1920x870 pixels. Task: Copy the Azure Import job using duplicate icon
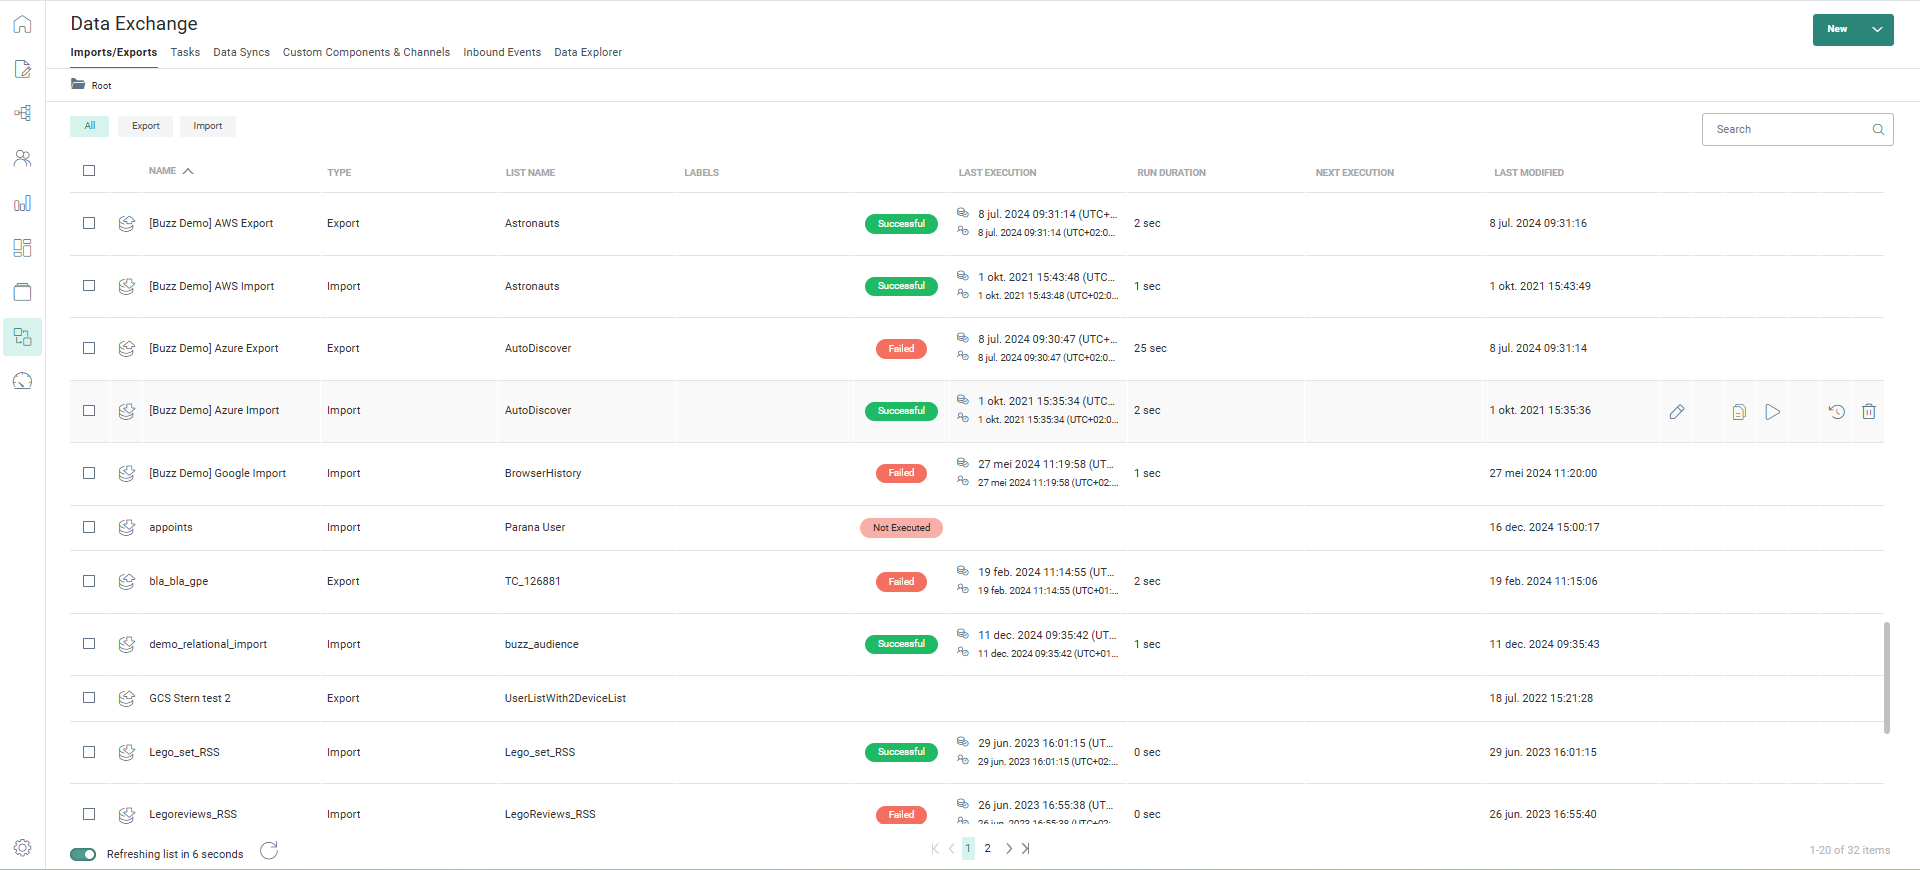click(x=1739, y=412)
